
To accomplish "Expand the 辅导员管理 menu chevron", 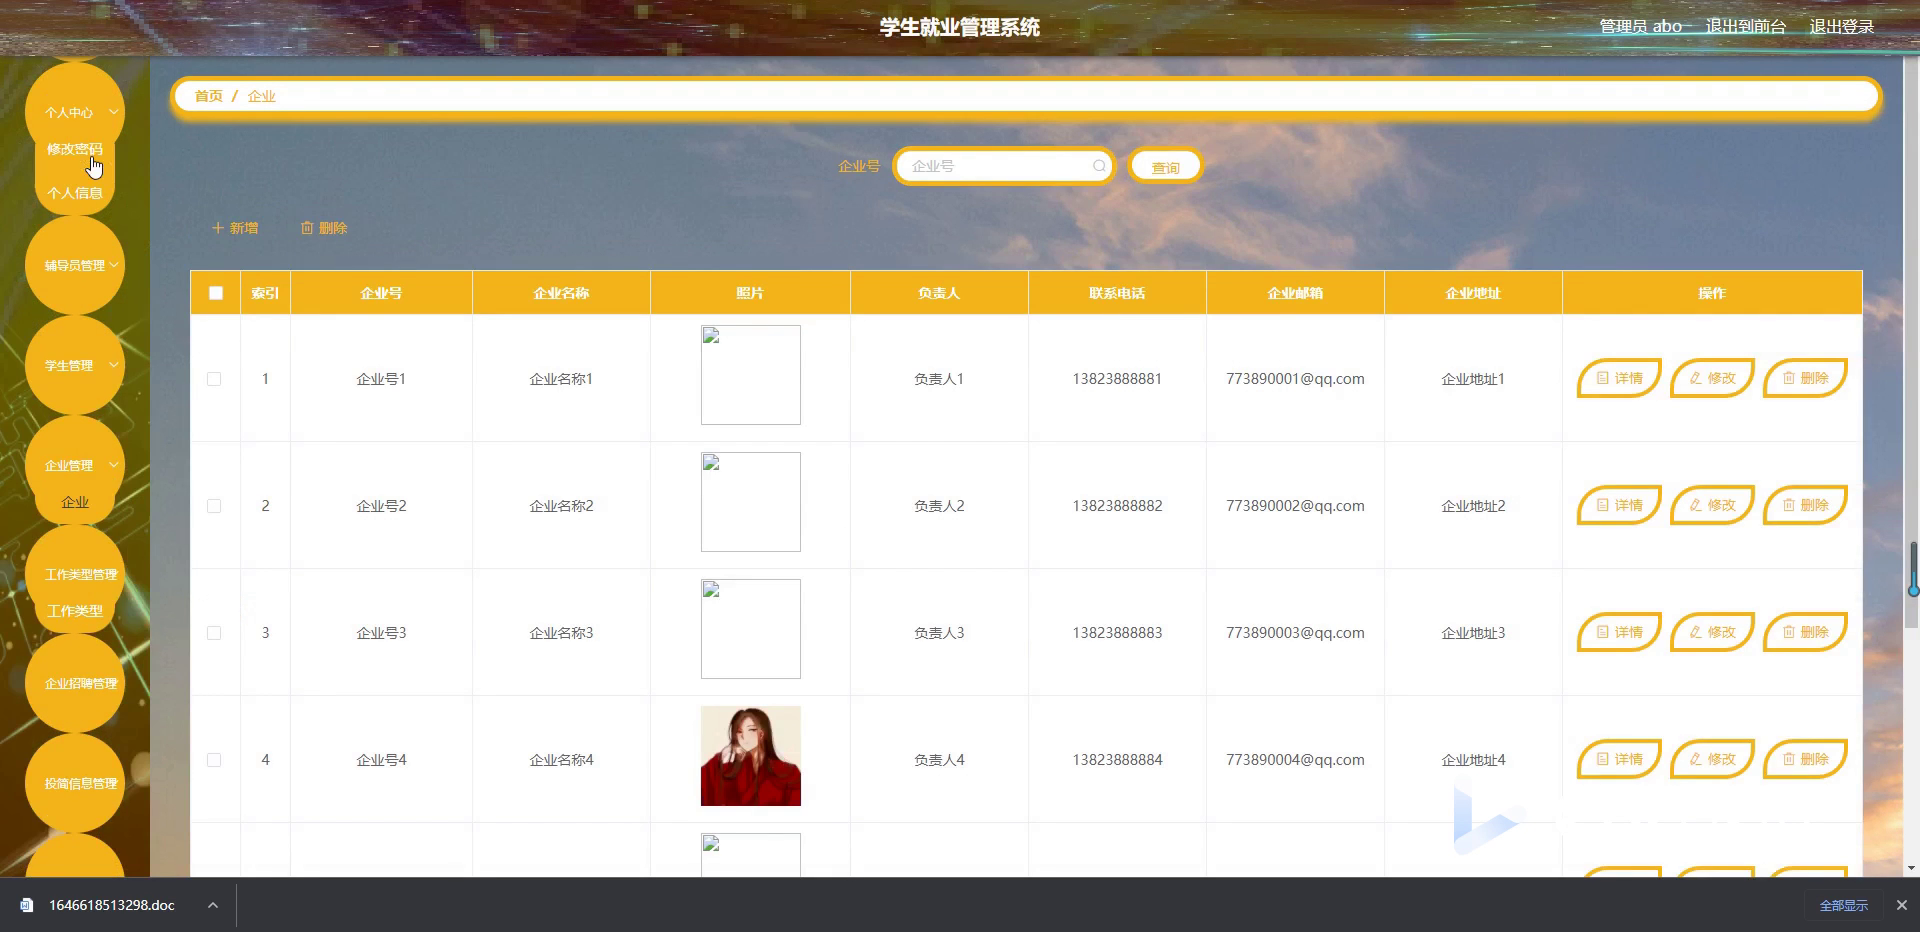I will click(113, 265).
